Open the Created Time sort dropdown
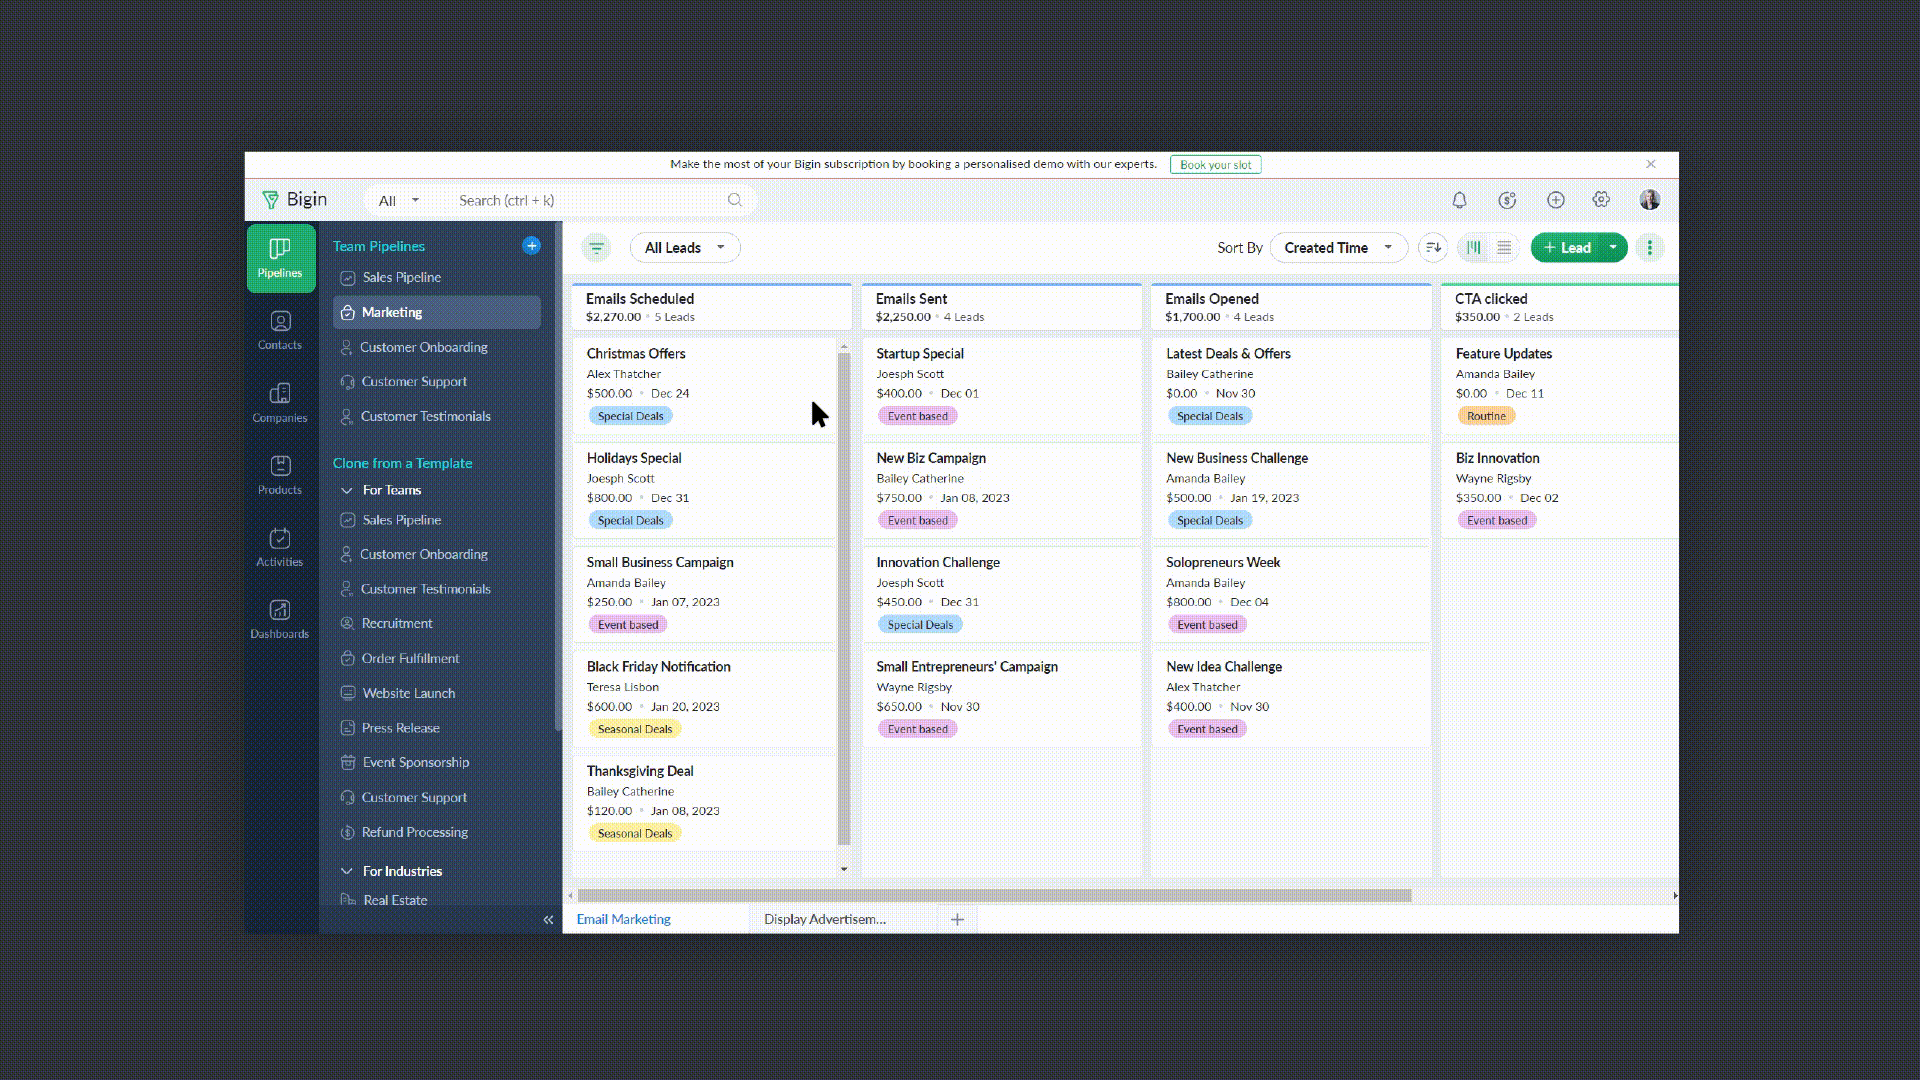The width and height of the screenshot is (1920, 1080). [1337, 248]
